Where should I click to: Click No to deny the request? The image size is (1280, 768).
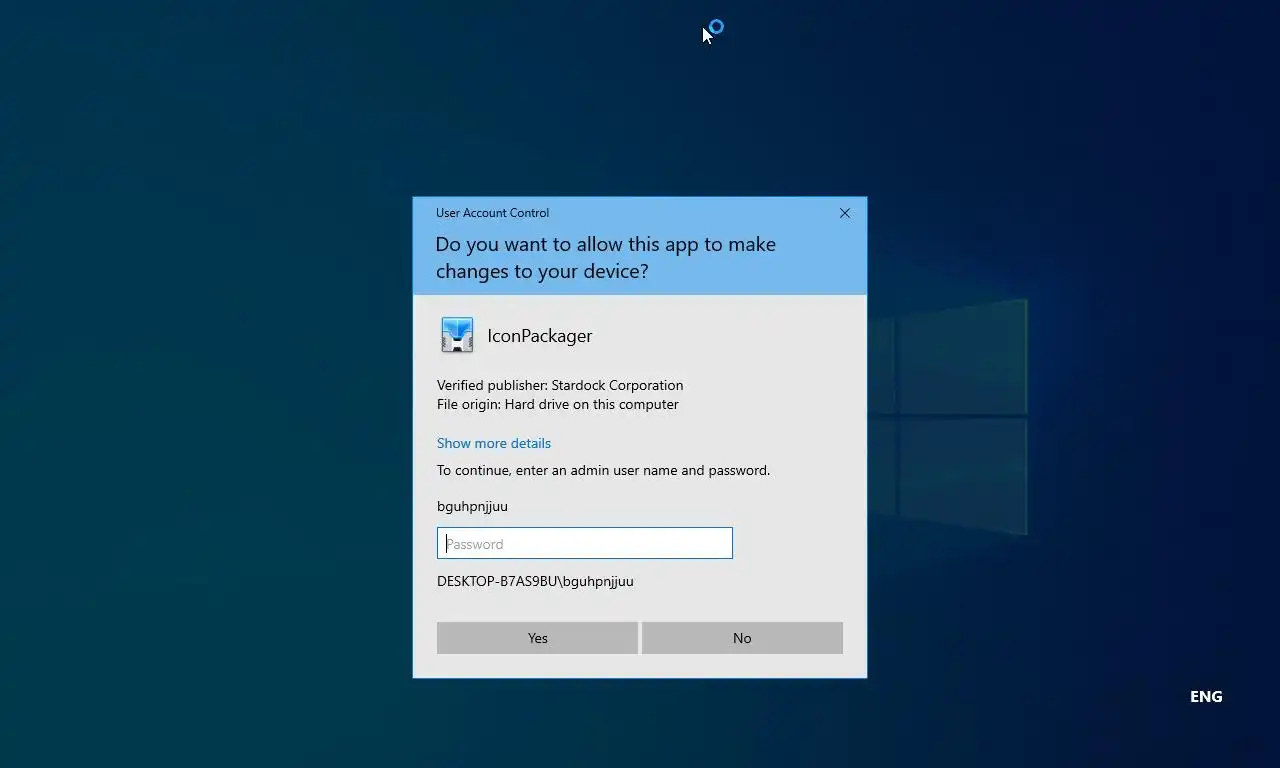pyautogui.click(x=742, y=638)
